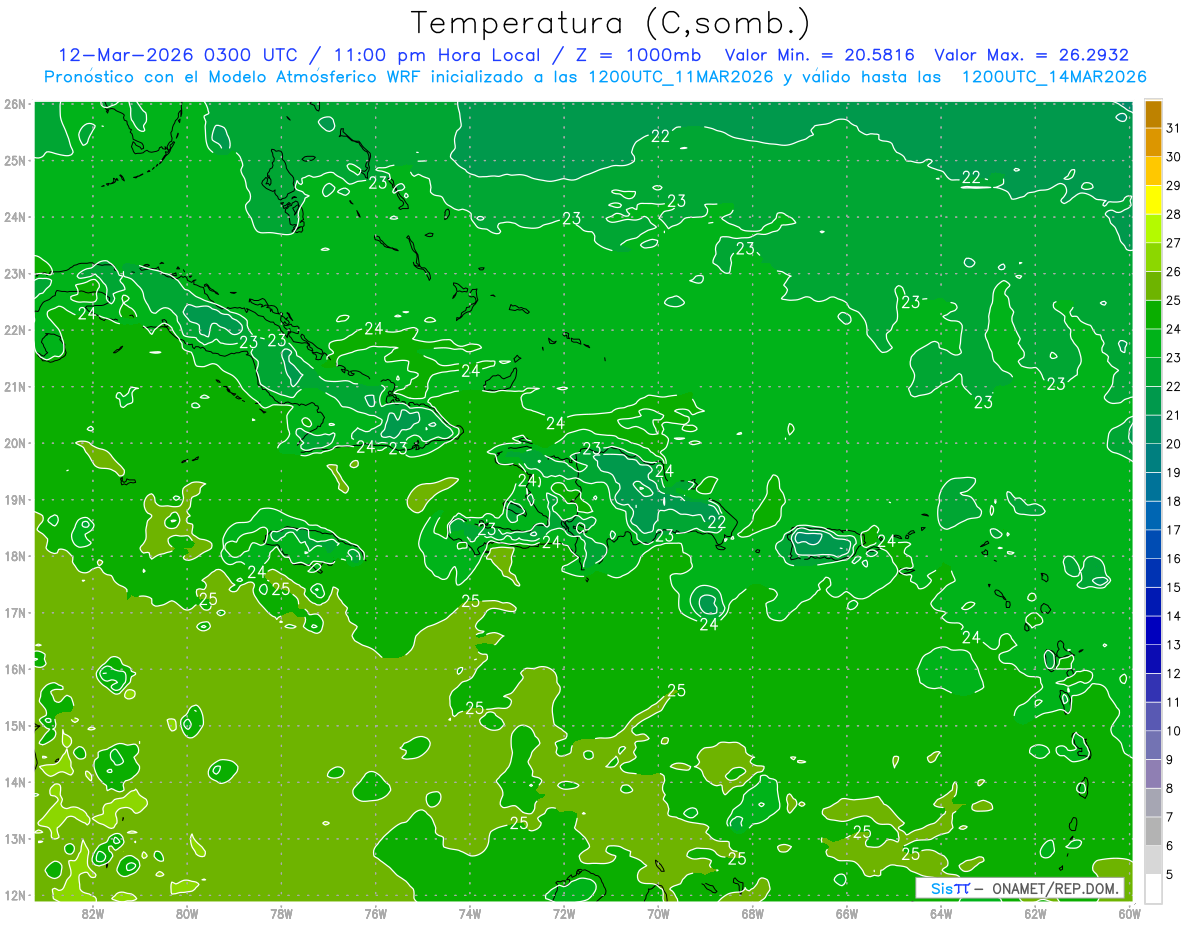Select the 76W longitude axis label
1200x927 pixels.
376,913
